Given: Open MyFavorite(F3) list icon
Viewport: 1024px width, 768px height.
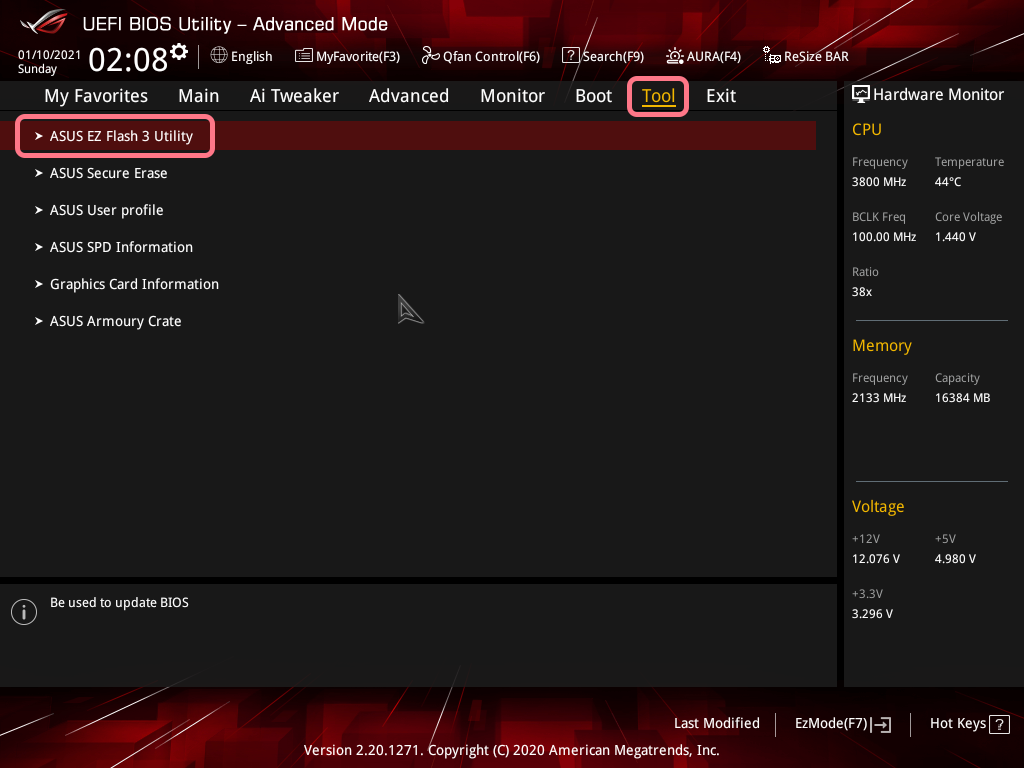Looking at the screenshot, I should point(303,56).
